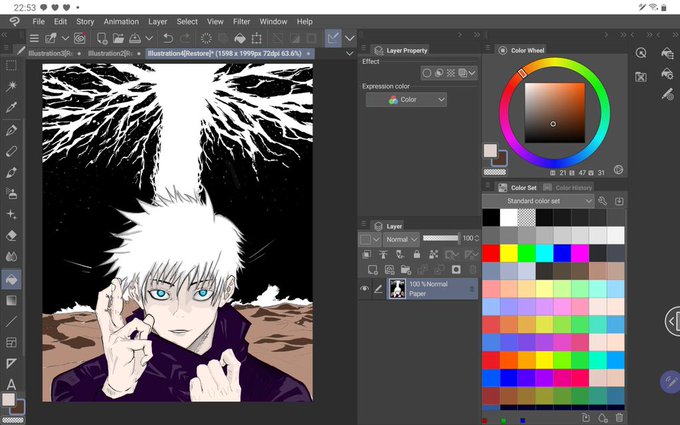
Task: Adjust the layer opacity slider
Action: [441, 238]
